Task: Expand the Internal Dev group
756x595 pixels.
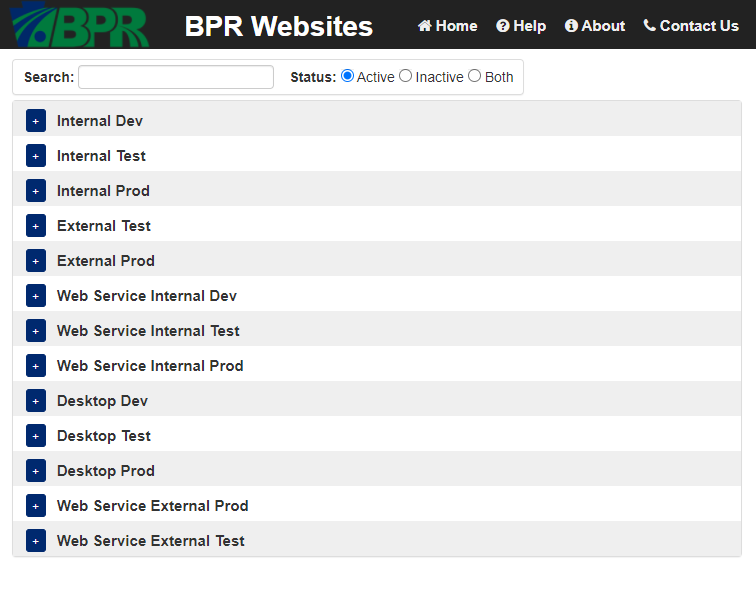Action: pos(36,121)
